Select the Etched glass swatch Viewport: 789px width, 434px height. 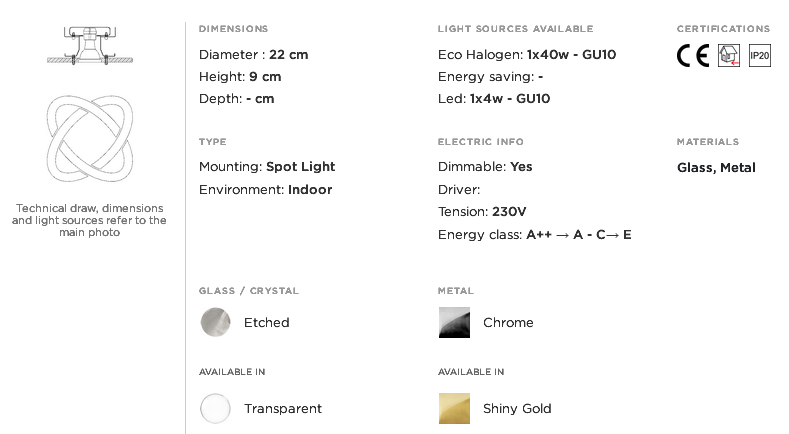point(215,322)
